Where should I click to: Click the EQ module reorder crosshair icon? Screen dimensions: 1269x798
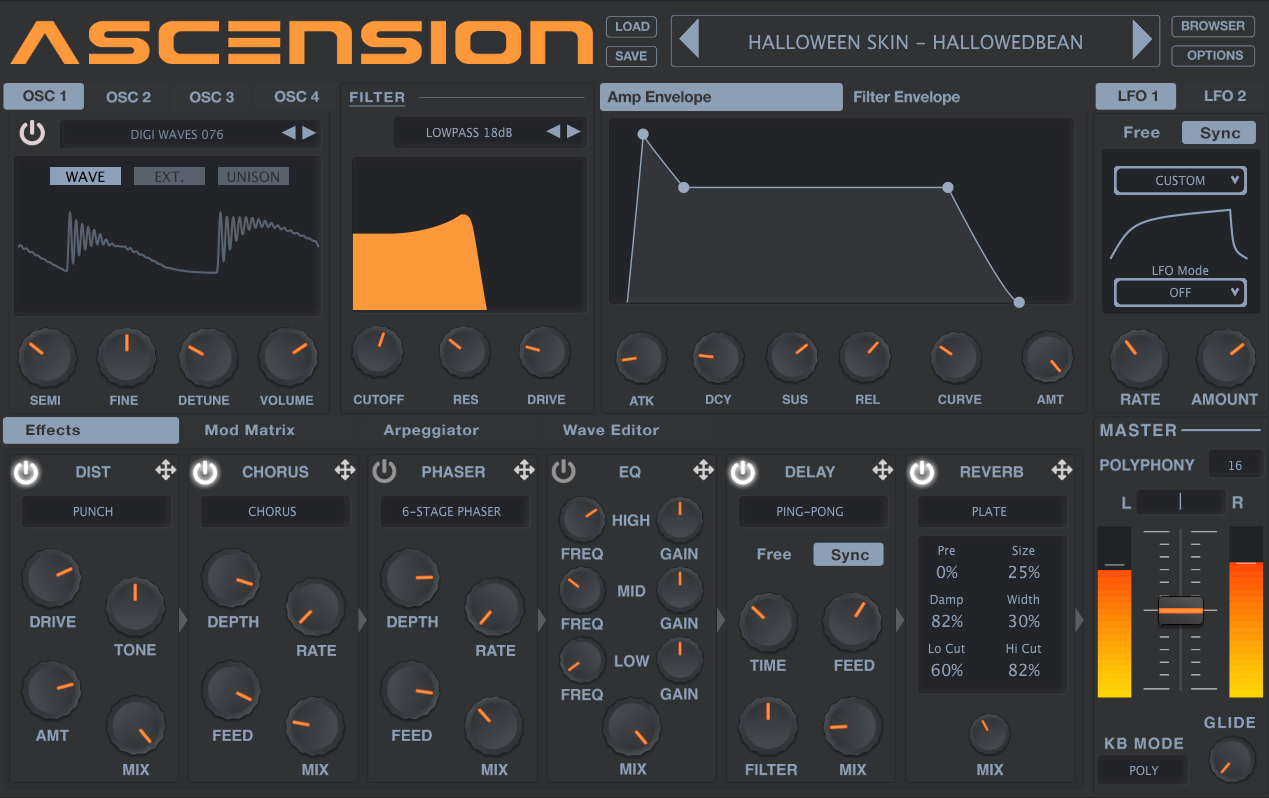pos(703,470)
